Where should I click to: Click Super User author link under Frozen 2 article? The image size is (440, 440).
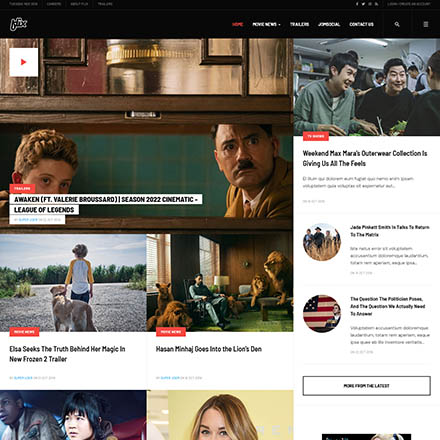[x=23, y=378]
